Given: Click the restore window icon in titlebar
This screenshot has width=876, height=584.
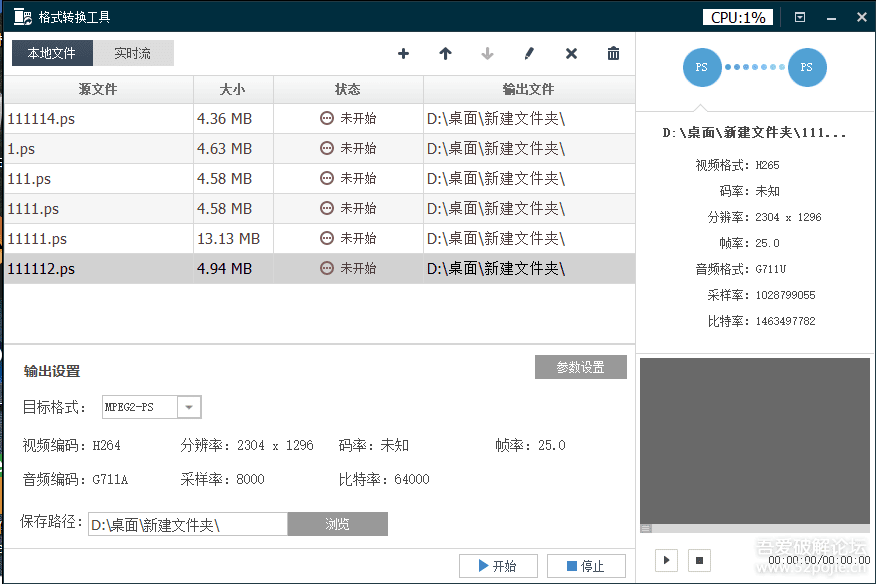Looking at the screenshot, I should tap(797, 17).
